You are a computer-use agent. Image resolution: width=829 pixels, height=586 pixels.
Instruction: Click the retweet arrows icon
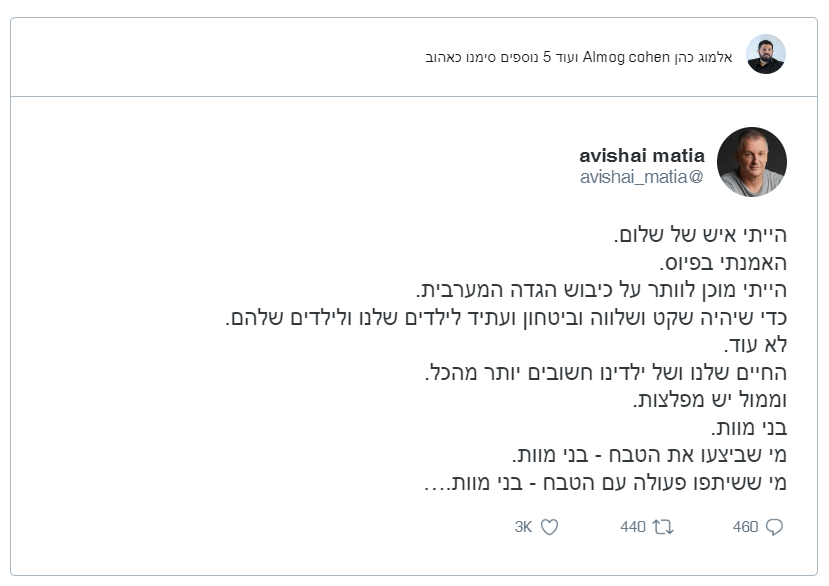[662, 527]
